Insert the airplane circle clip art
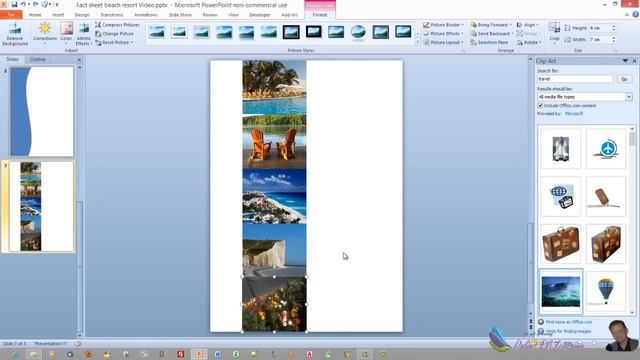The width and height of the screenshot is (640, 360). (606, 148)
